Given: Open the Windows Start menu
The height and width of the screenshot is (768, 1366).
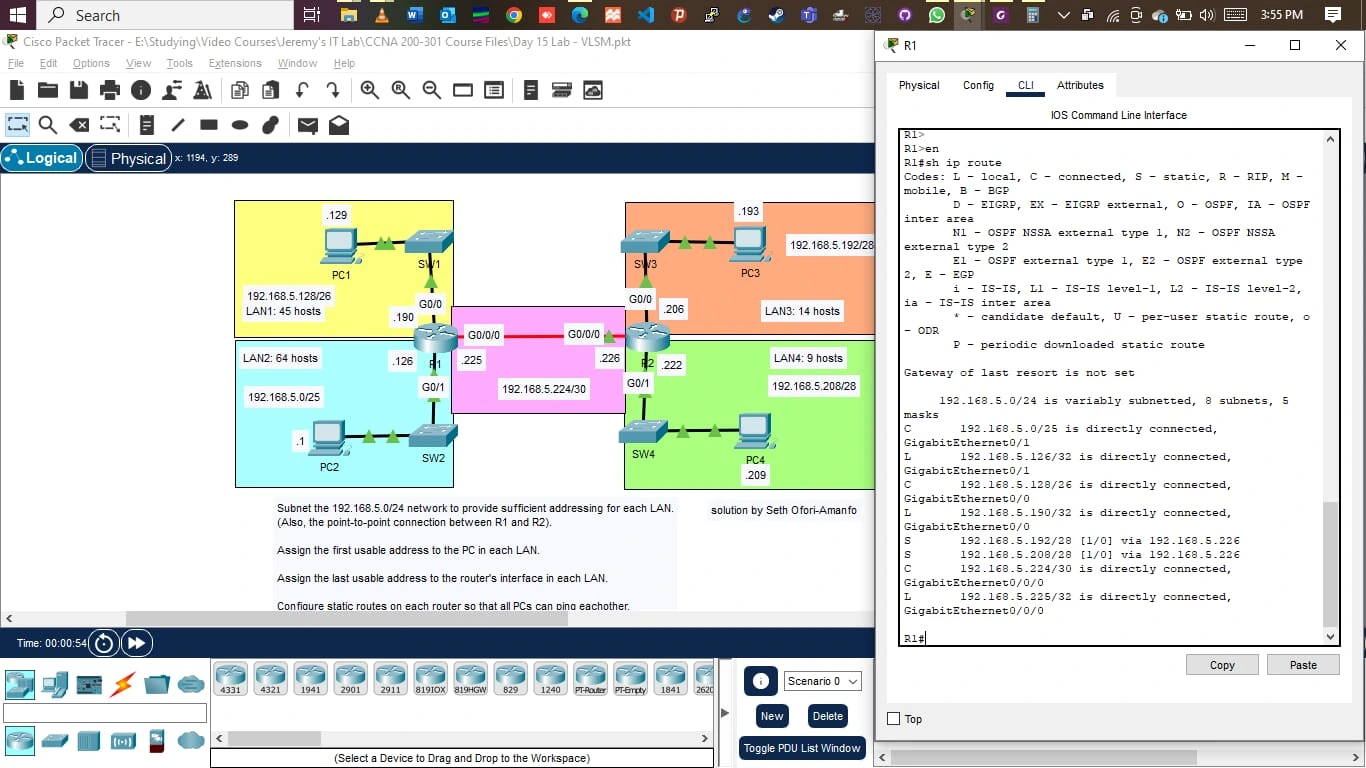Looking at the screenshot, I should pyautogui.click(x=17, y=15).
